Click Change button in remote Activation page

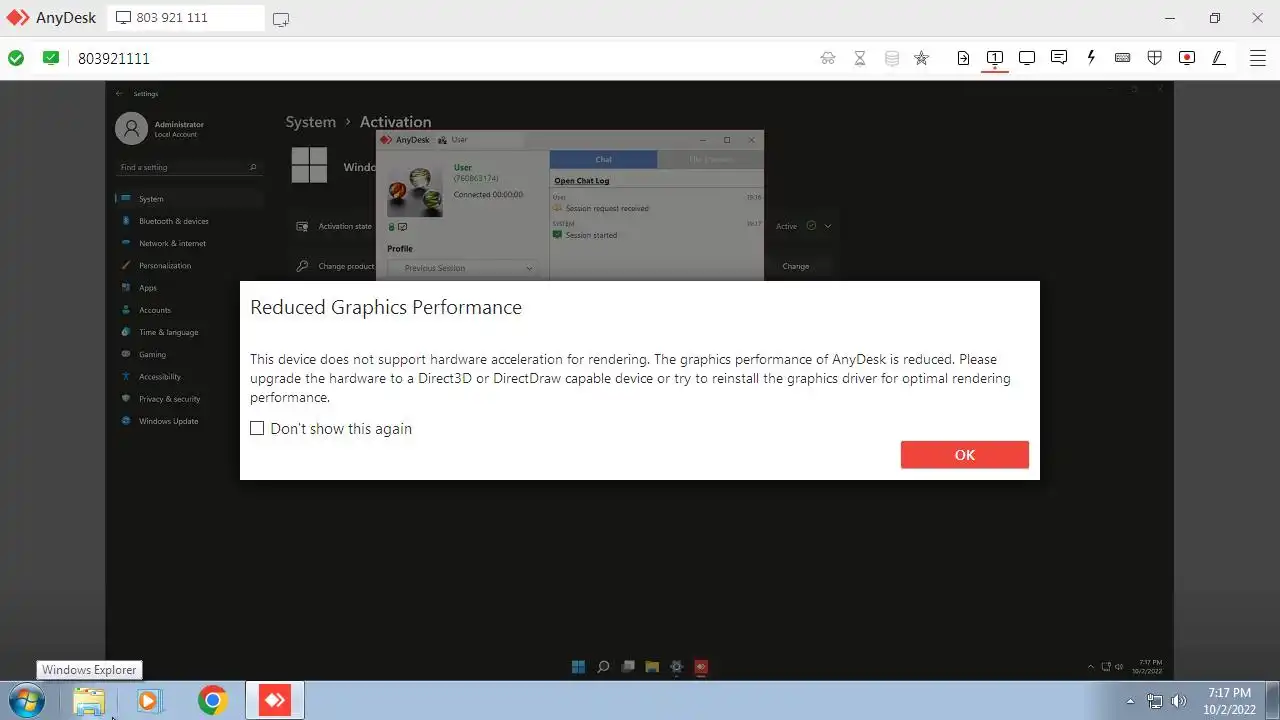coord(796,266)
